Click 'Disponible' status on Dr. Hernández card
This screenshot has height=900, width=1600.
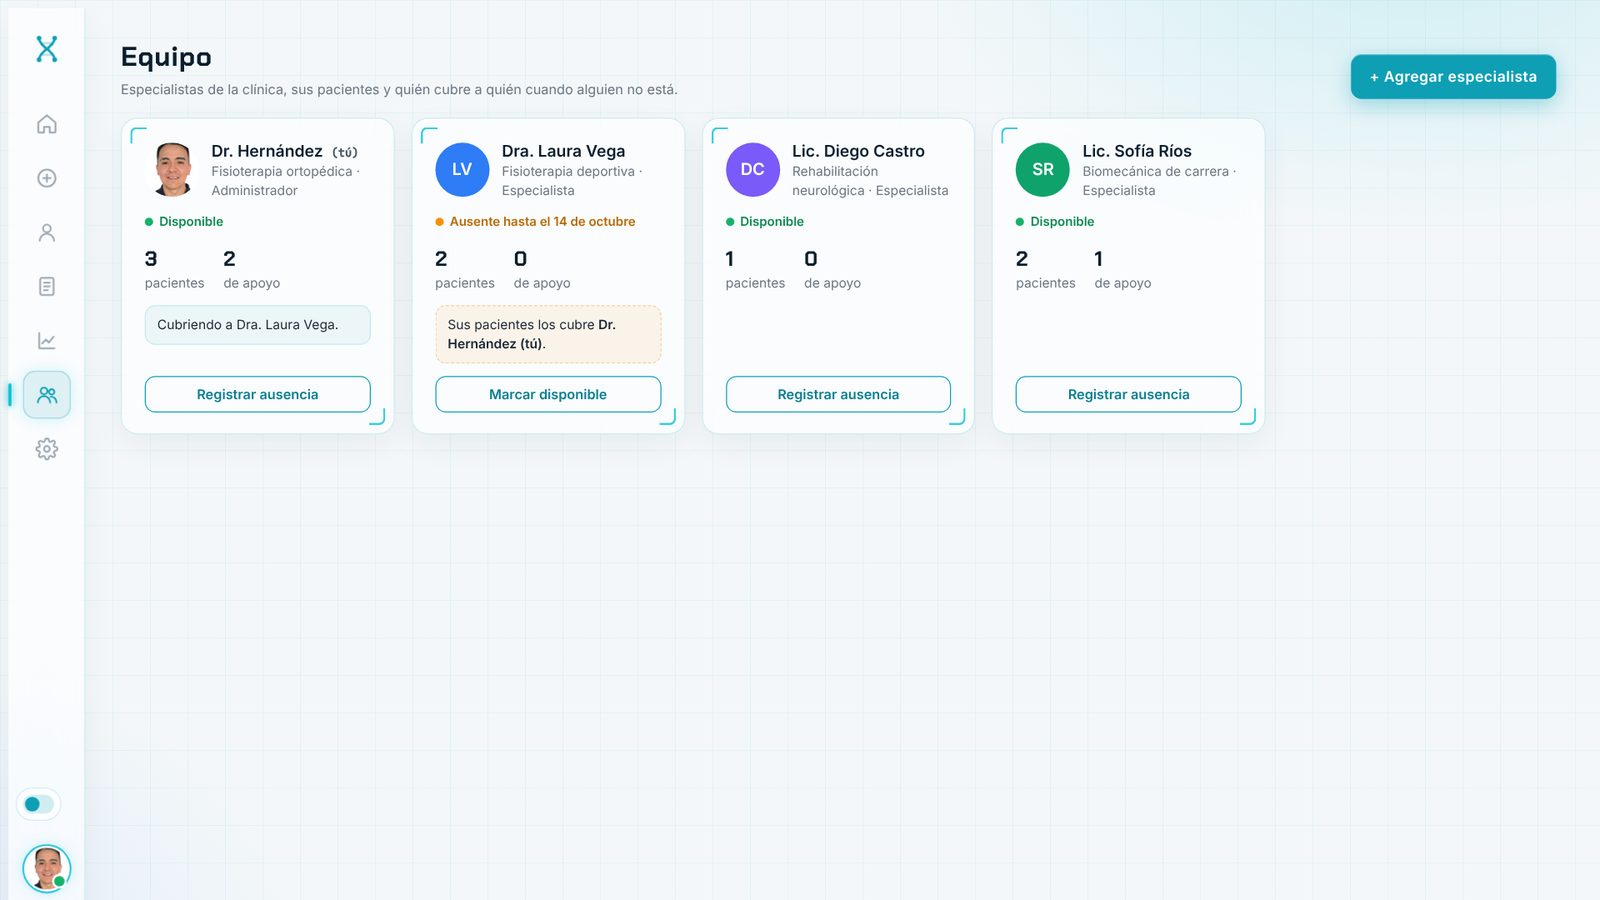pyautogui.click(x=184, y=222)
